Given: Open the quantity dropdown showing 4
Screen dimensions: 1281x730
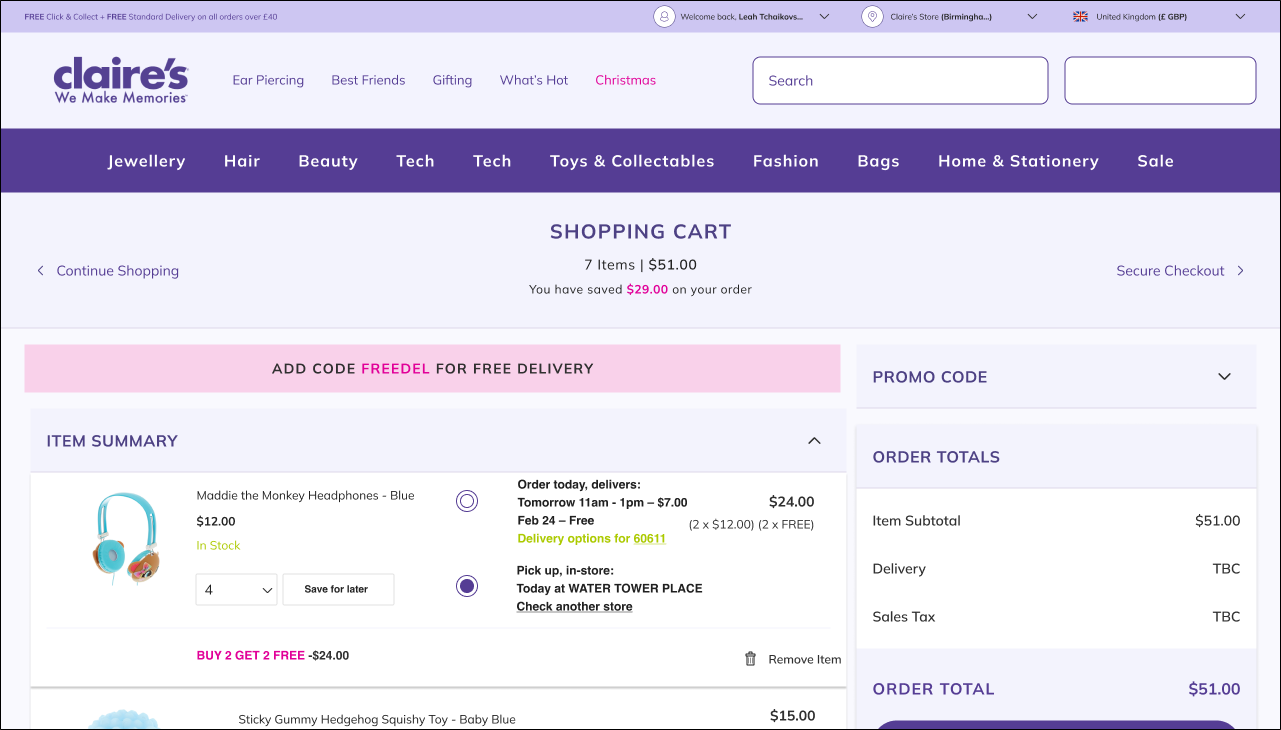Looking at the screenshot, I should pyautogui.click(x=237, y=589).
